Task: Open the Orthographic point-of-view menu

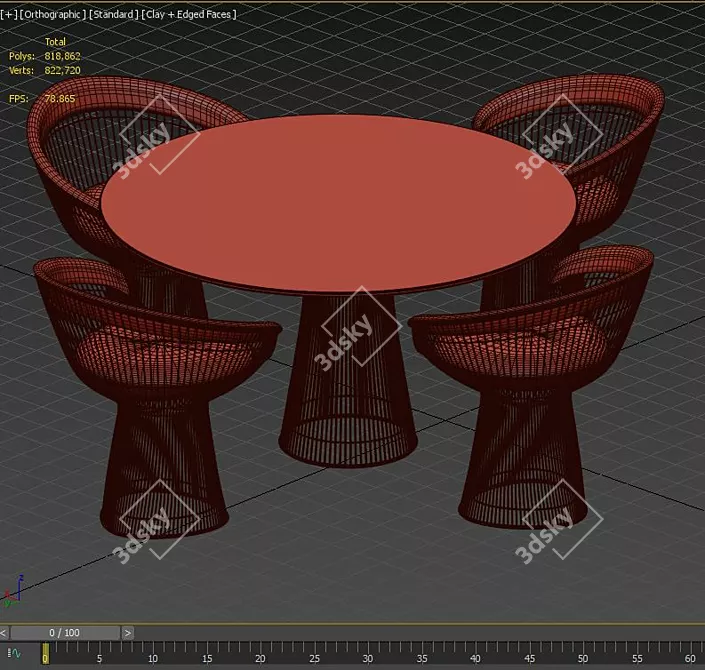Action: pos(52,14)
